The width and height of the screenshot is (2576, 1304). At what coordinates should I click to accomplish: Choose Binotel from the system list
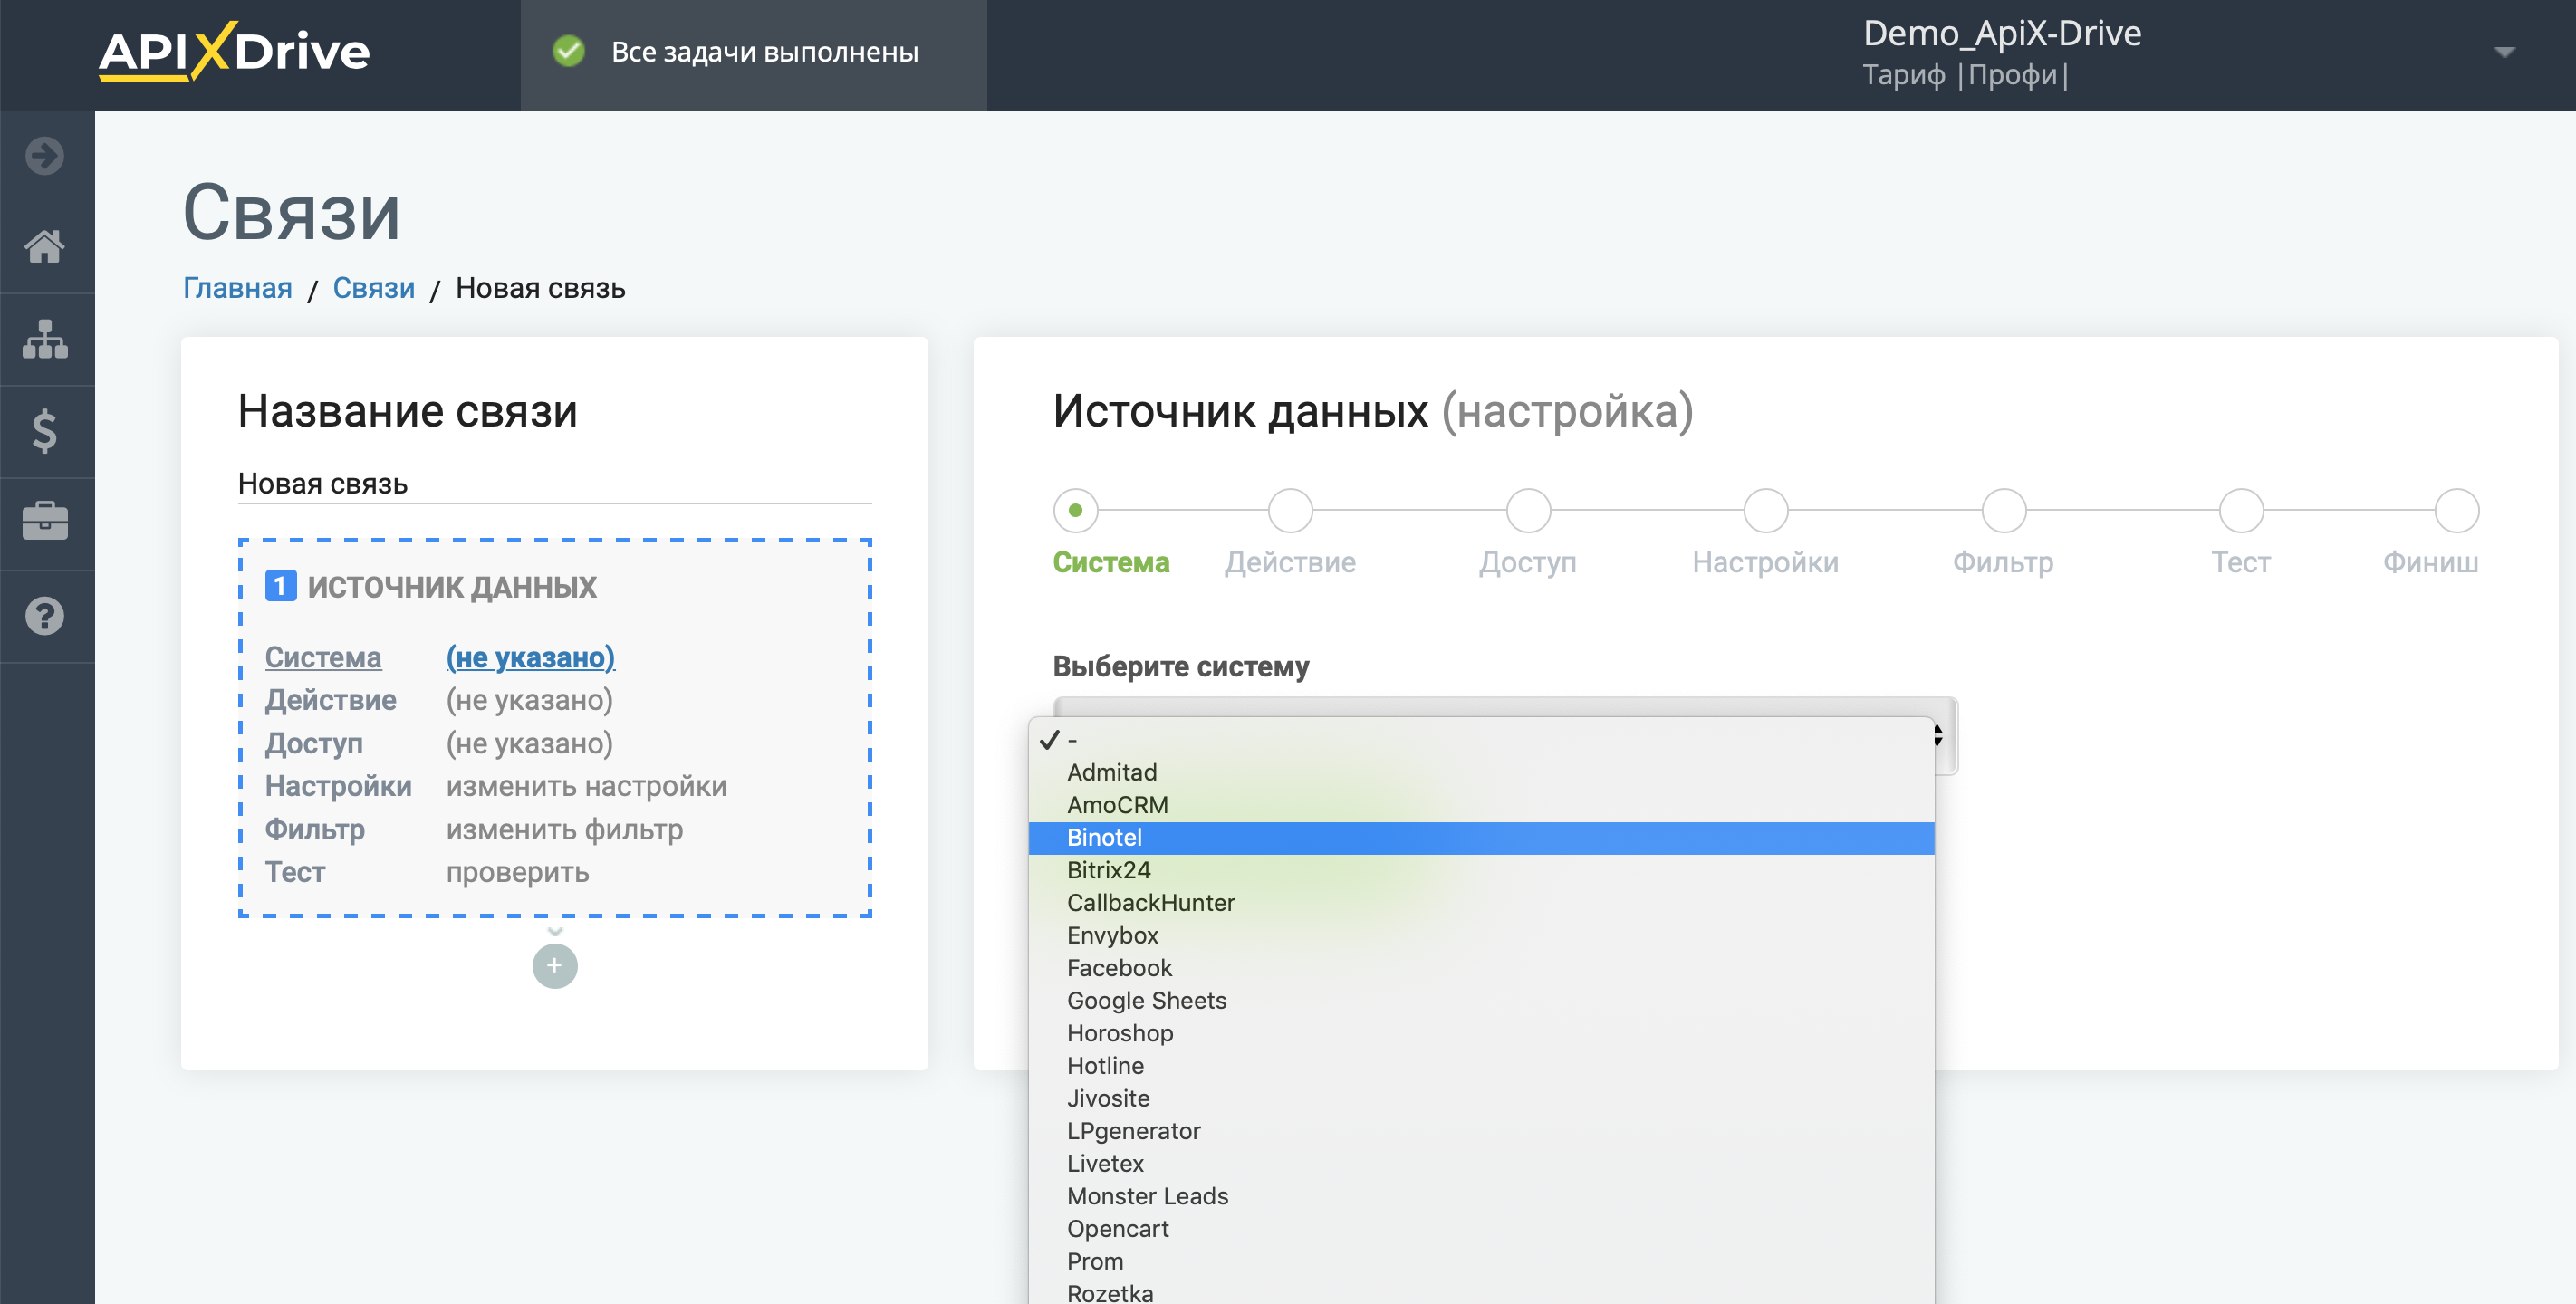[1481, 838]
